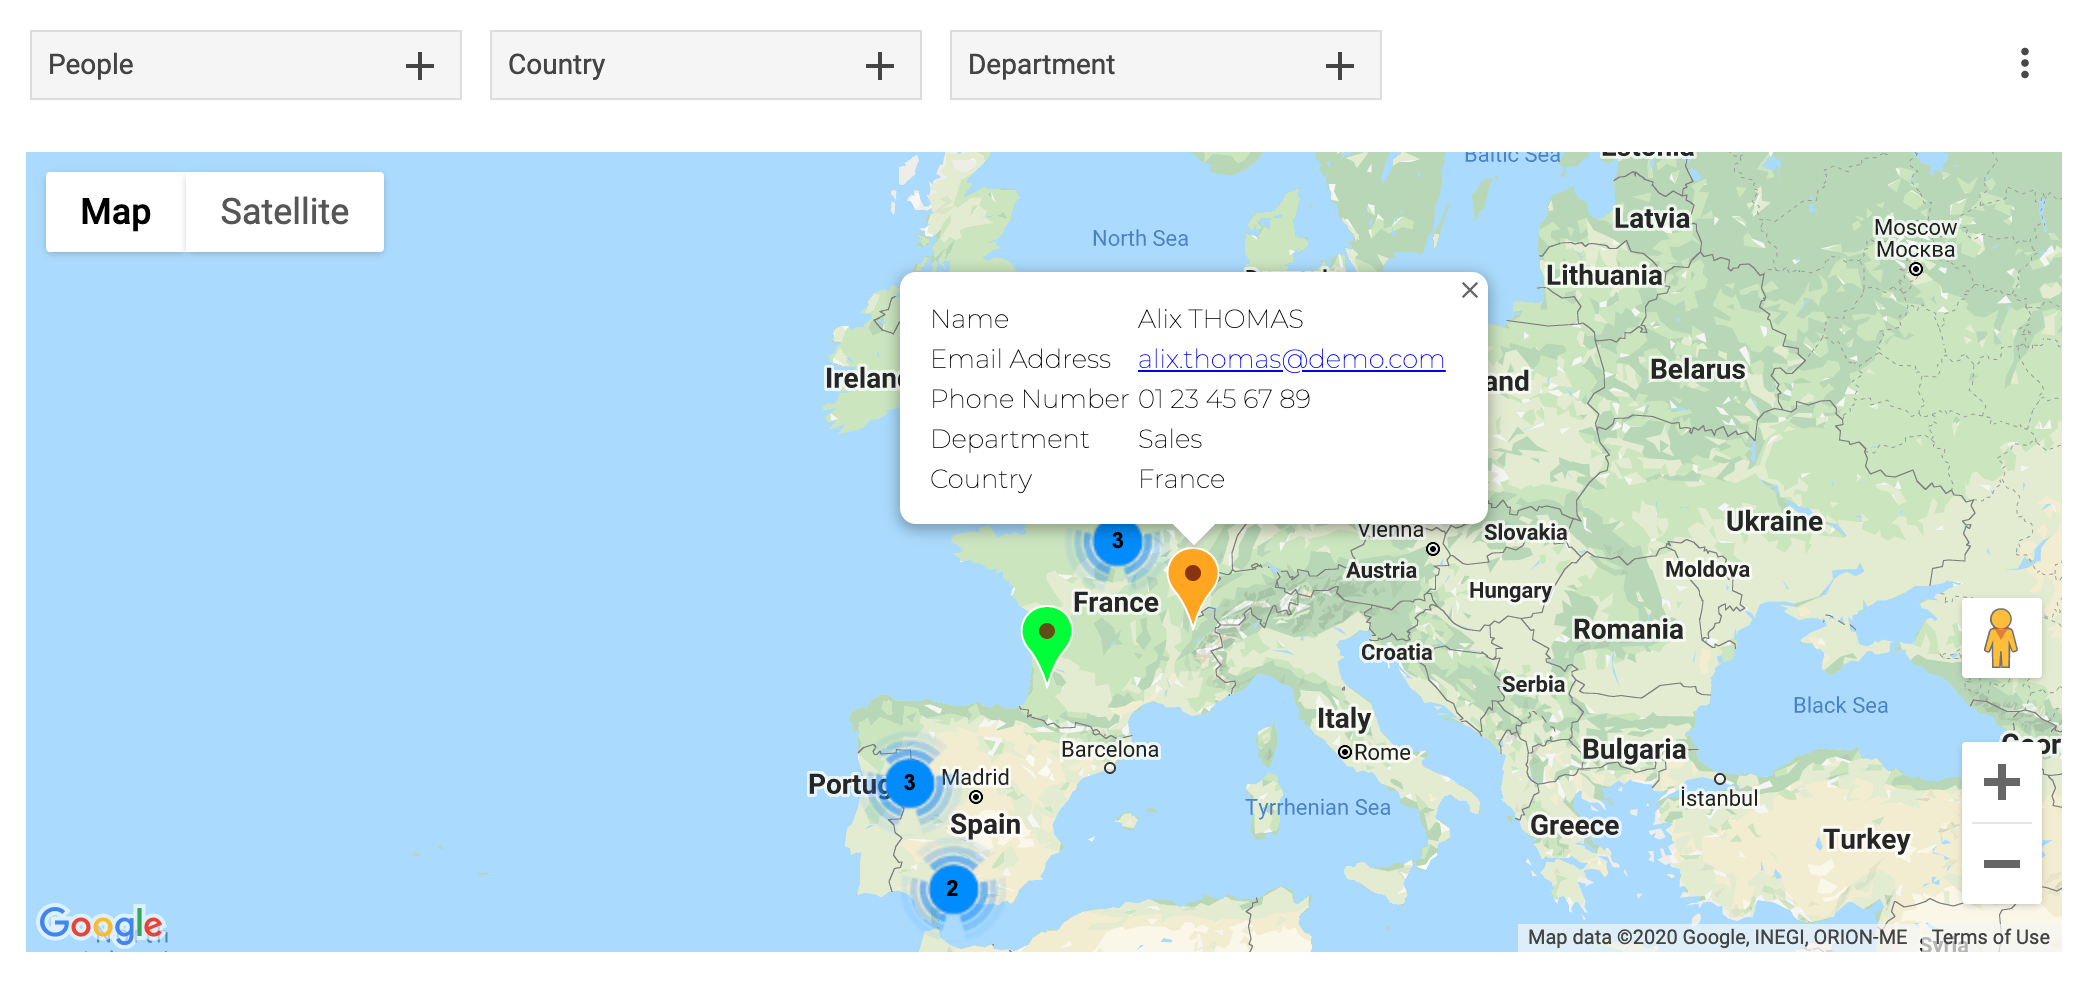Viewport: 2086px width, 986px height.
Task: Open the alix.thomas@demo.com email link
Action: click(1289, 359)
